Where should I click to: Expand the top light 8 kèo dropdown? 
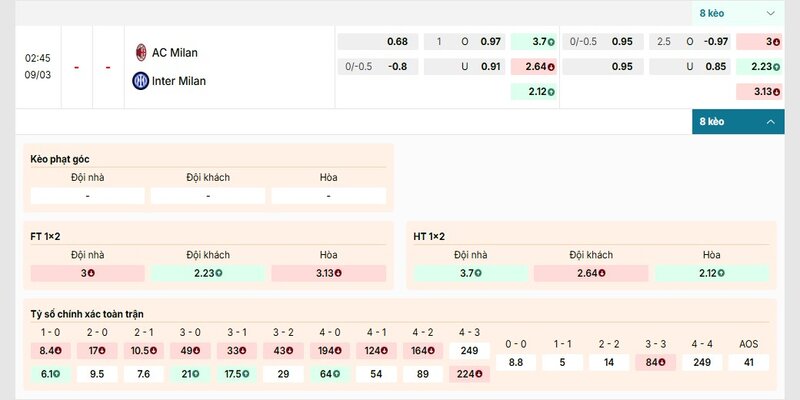[738, 13]
